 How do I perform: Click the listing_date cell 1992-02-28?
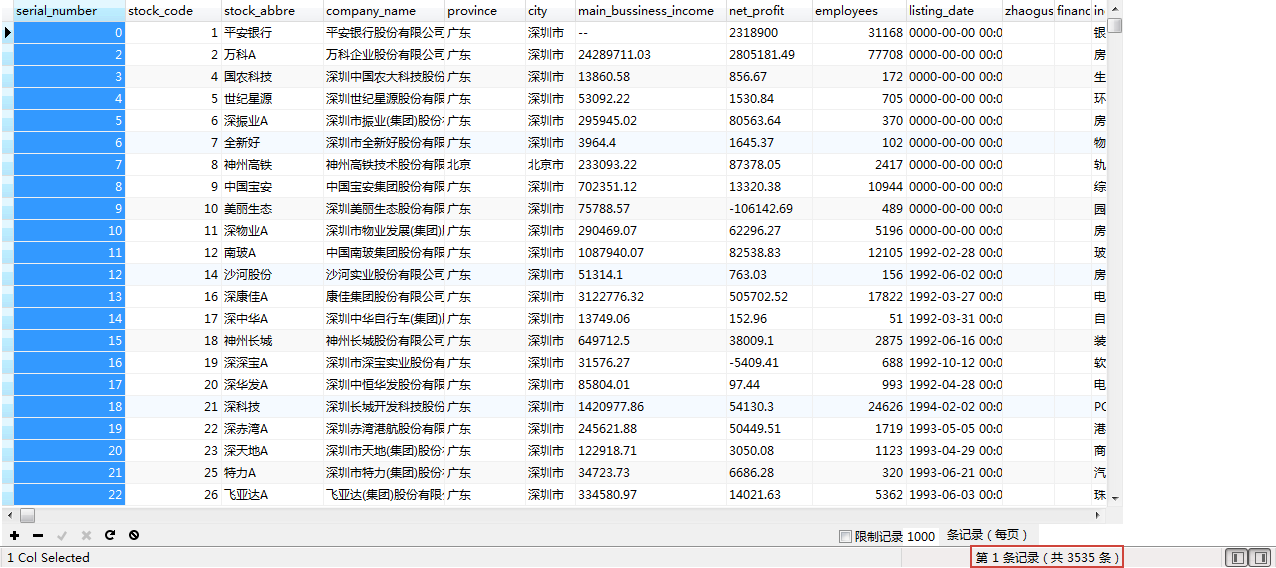(x=954, y=253)
